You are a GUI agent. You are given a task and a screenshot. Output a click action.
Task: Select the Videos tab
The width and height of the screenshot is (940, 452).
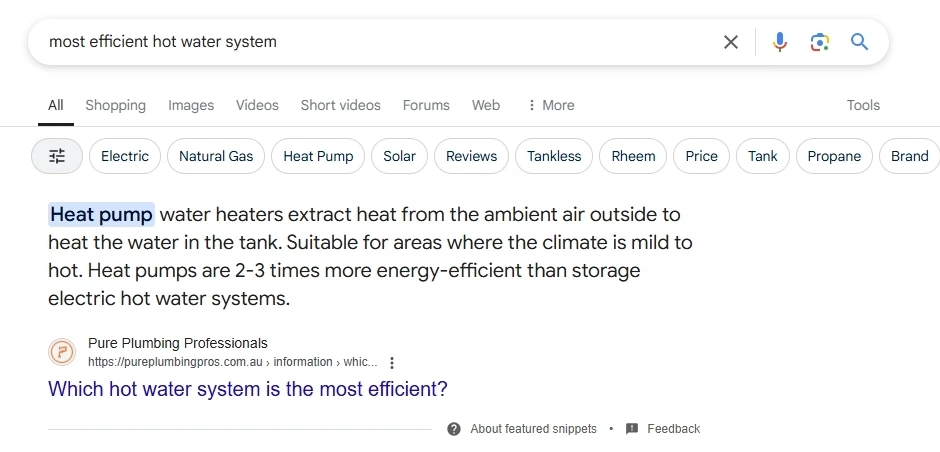click(257, 105)
